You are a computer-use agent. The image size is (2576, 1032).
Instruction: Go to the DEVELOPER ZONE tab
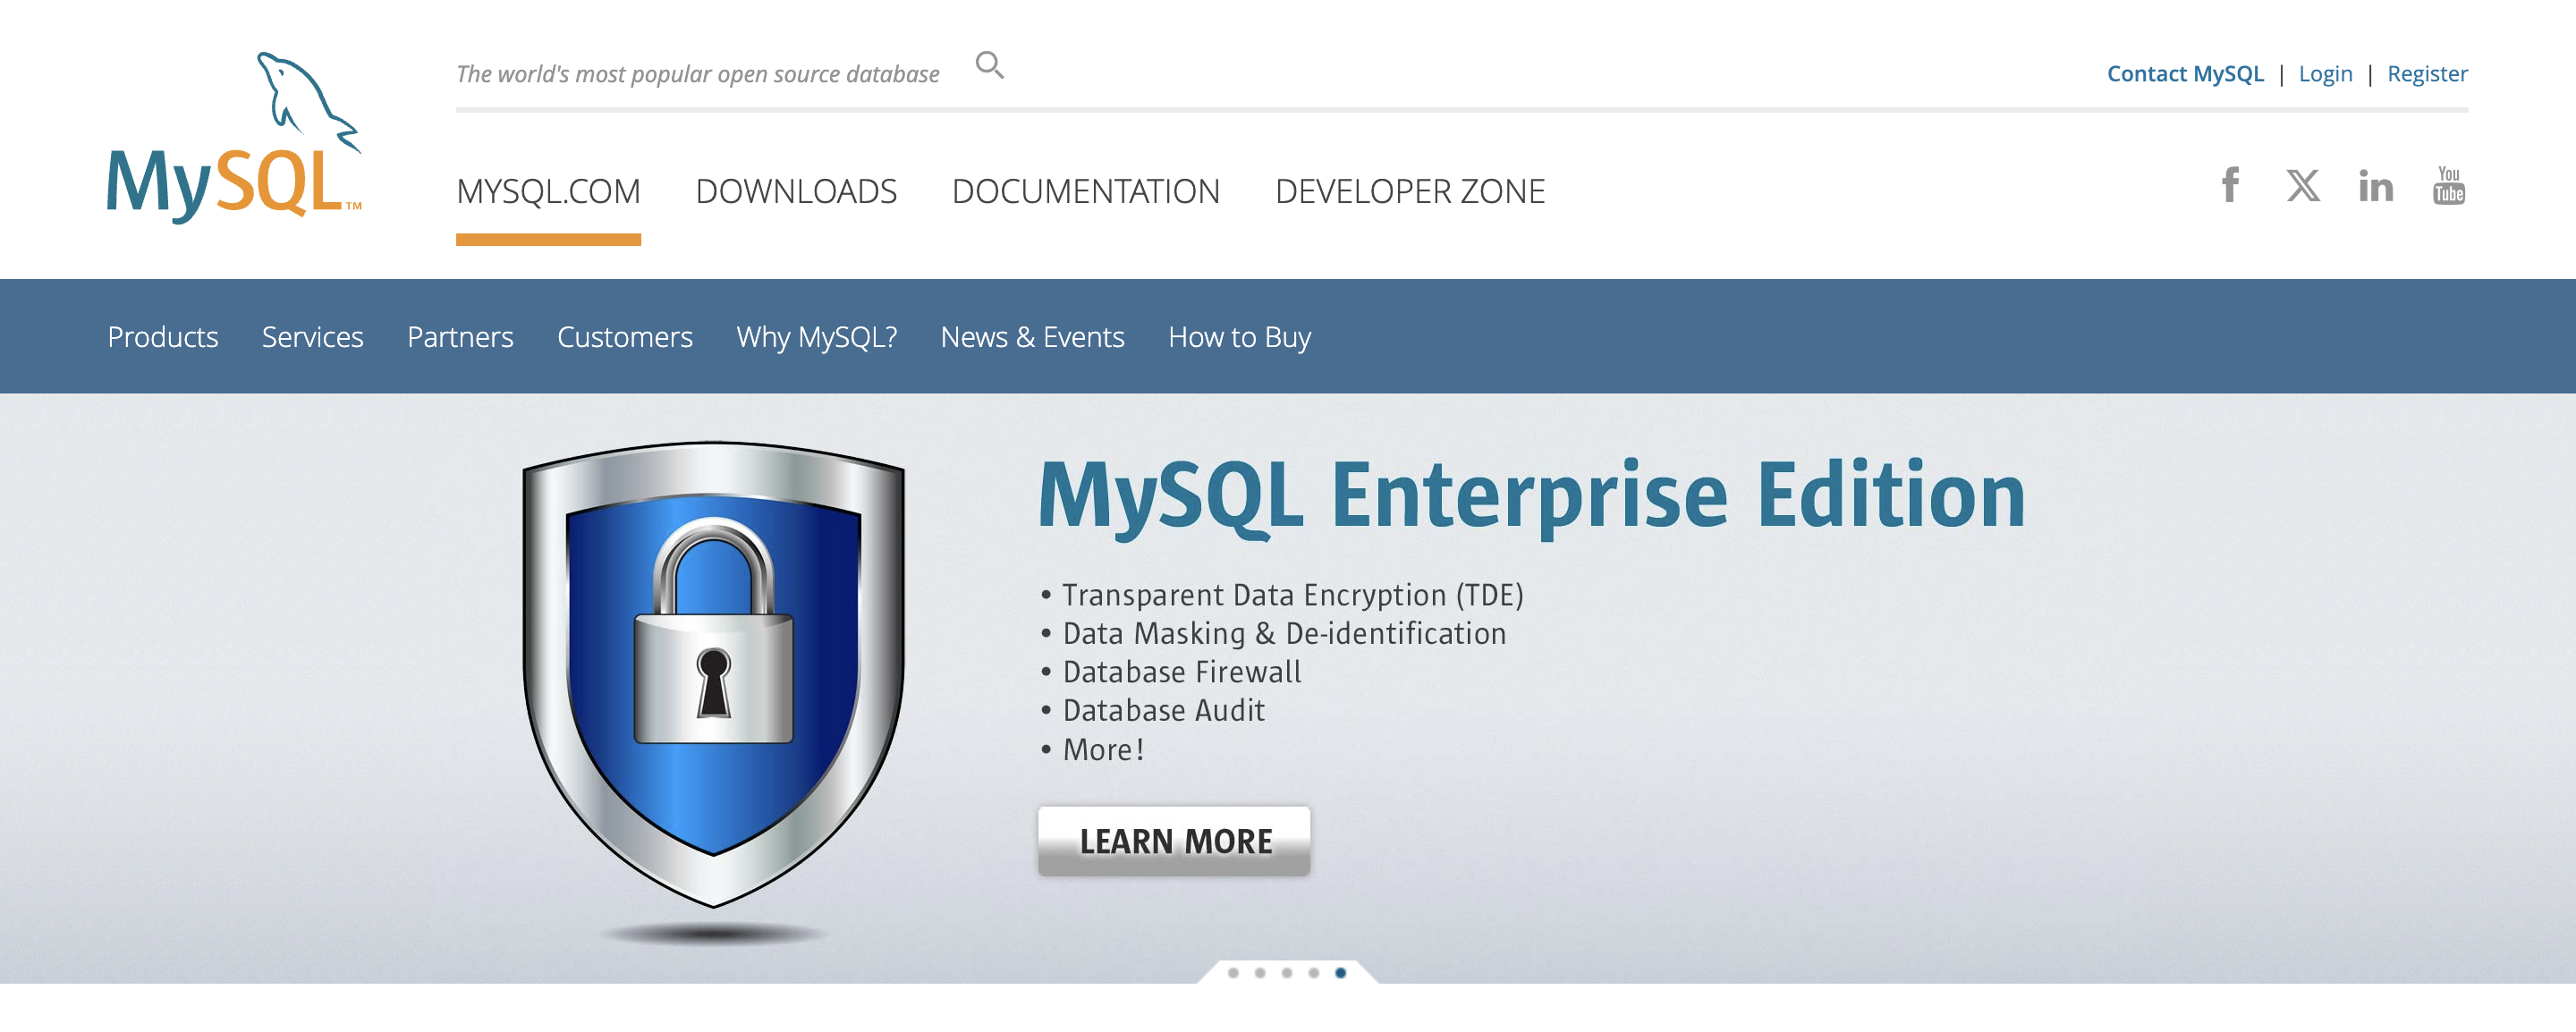[1410, 191]
